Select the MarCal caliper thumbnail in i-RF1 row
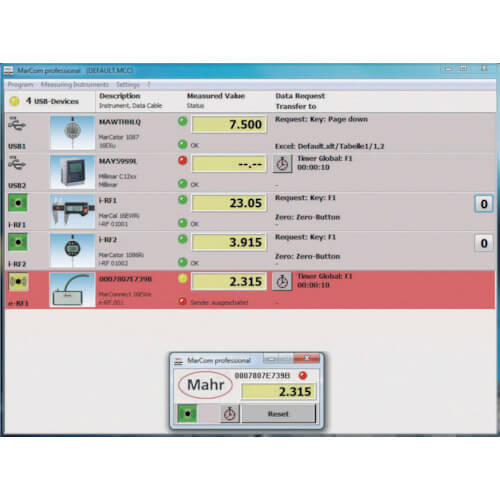This screenshot has width=500, height=500. [72, 211]
